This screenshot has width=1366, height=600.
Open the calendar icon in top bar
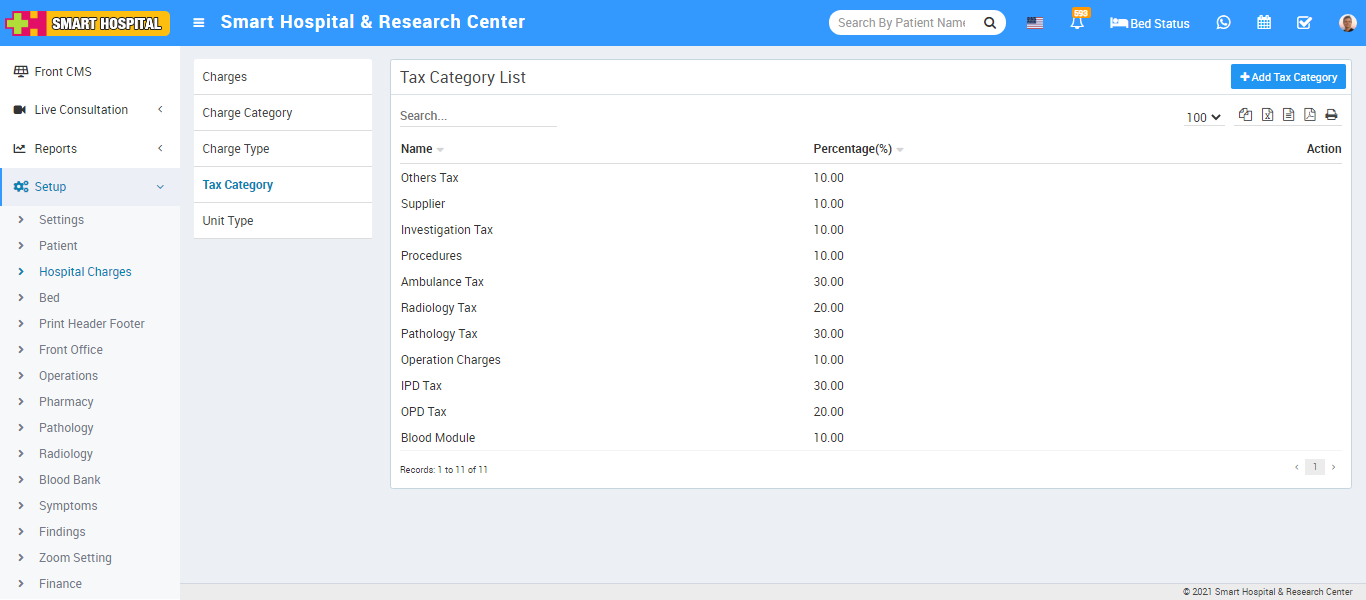(x=1264, y=23)
